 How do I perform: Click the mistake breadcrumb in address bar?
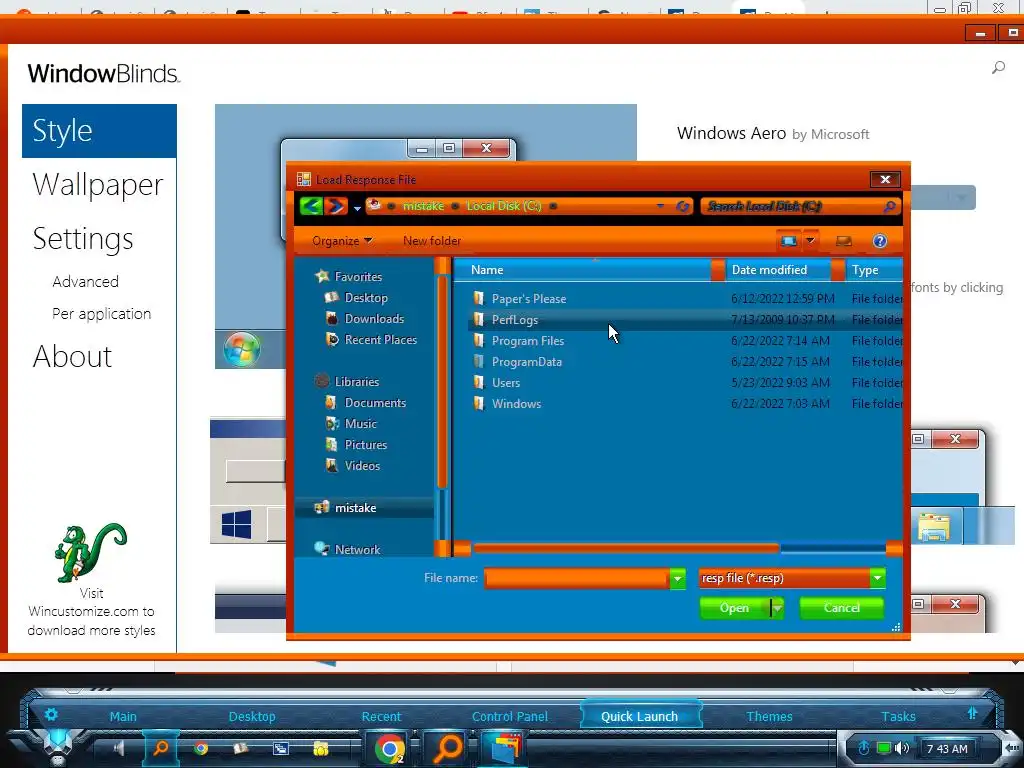(423, 206)
